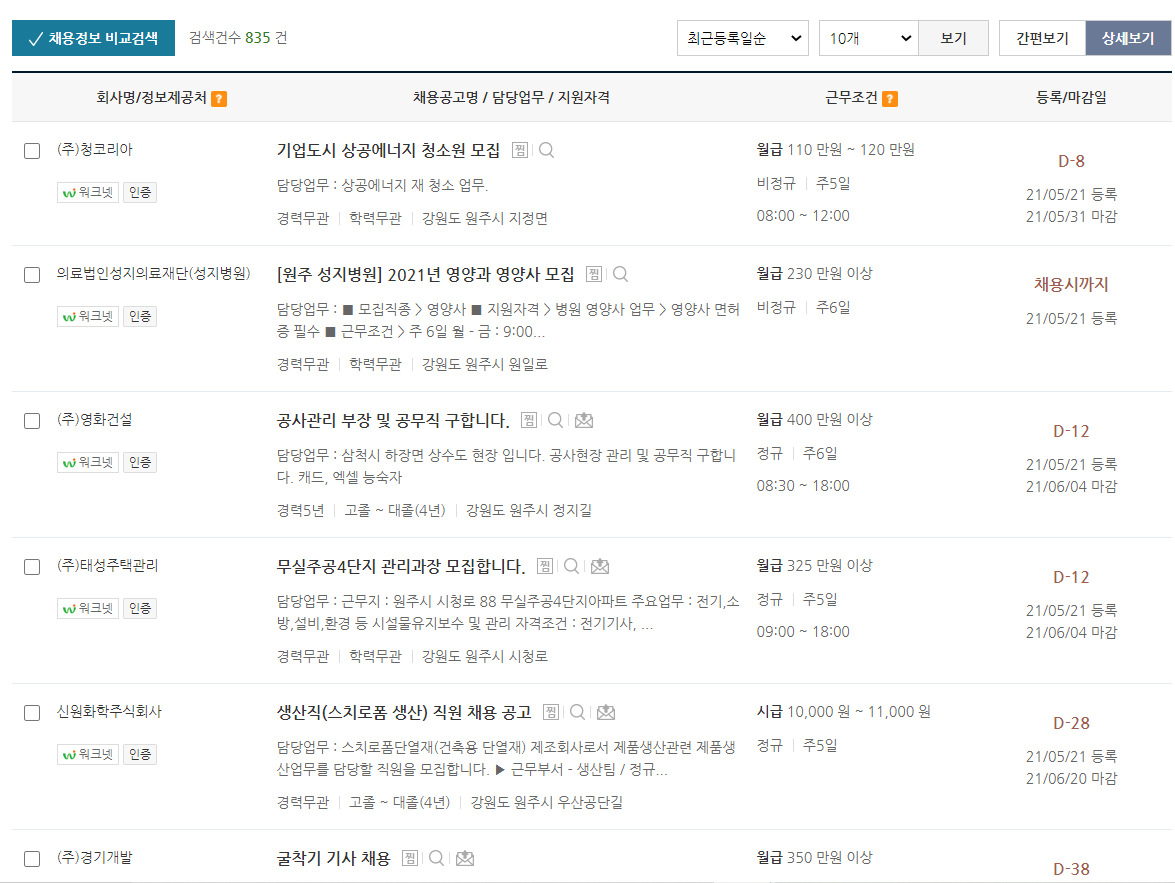
Task: Open the 기업도시 상공에너지 청소원 모집 posting
Action: (x=388, y=151)
